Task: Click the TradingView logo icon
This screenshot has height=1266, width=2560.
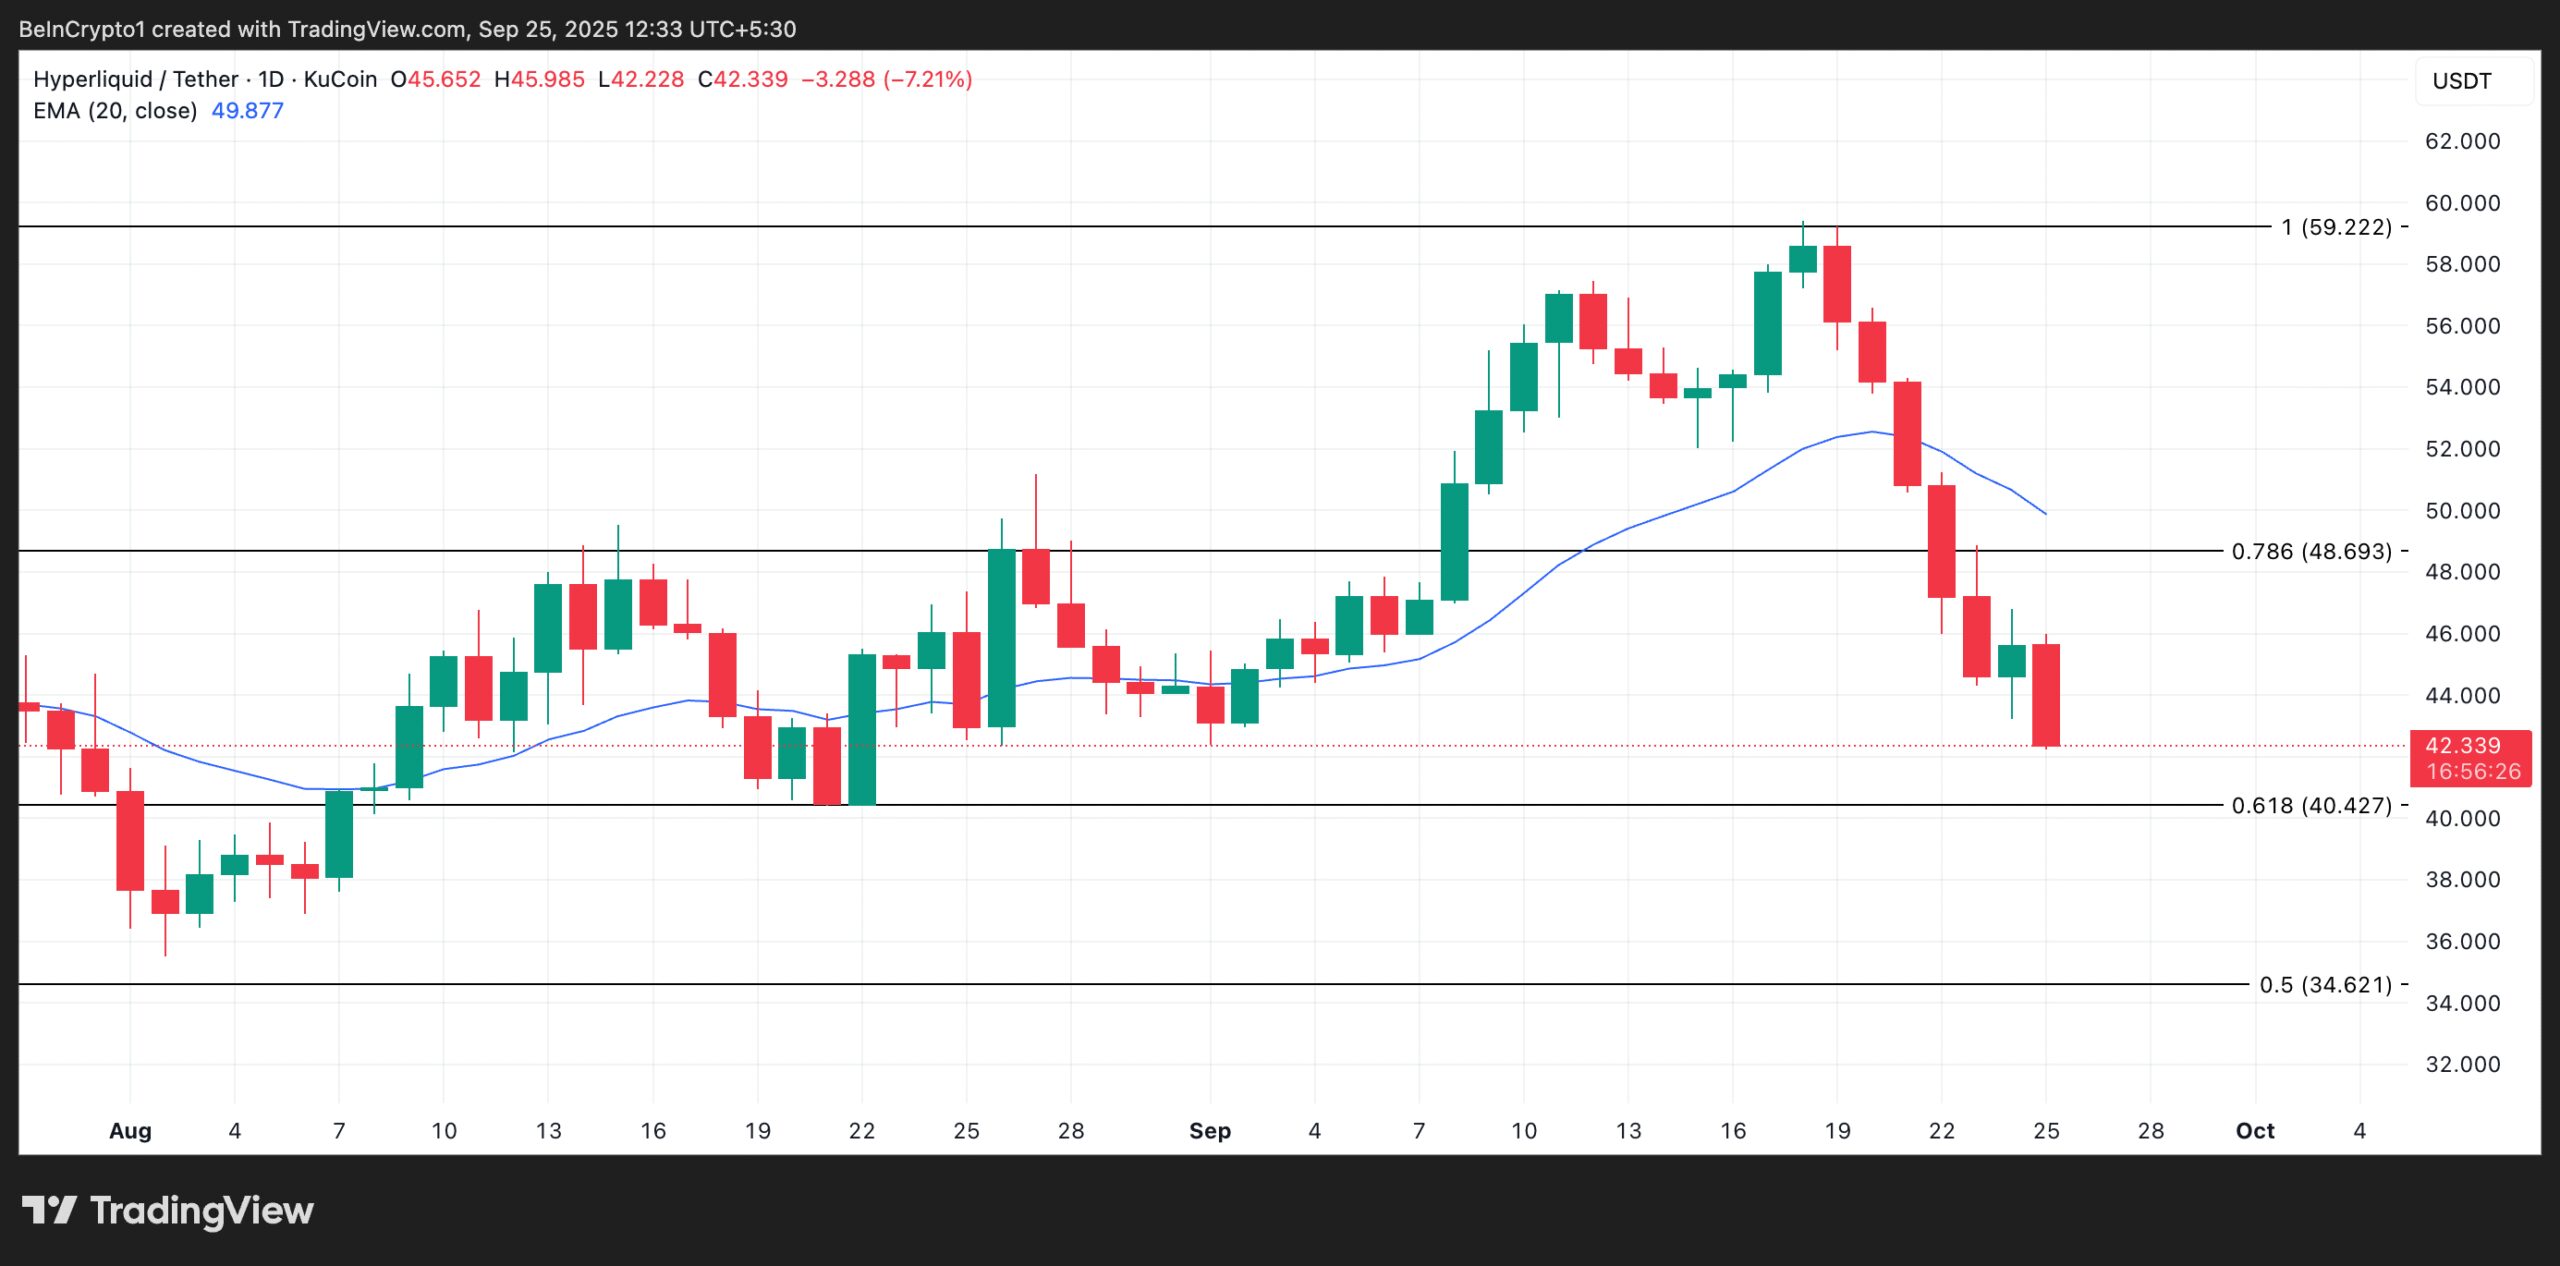Action: click(49, 1210)
